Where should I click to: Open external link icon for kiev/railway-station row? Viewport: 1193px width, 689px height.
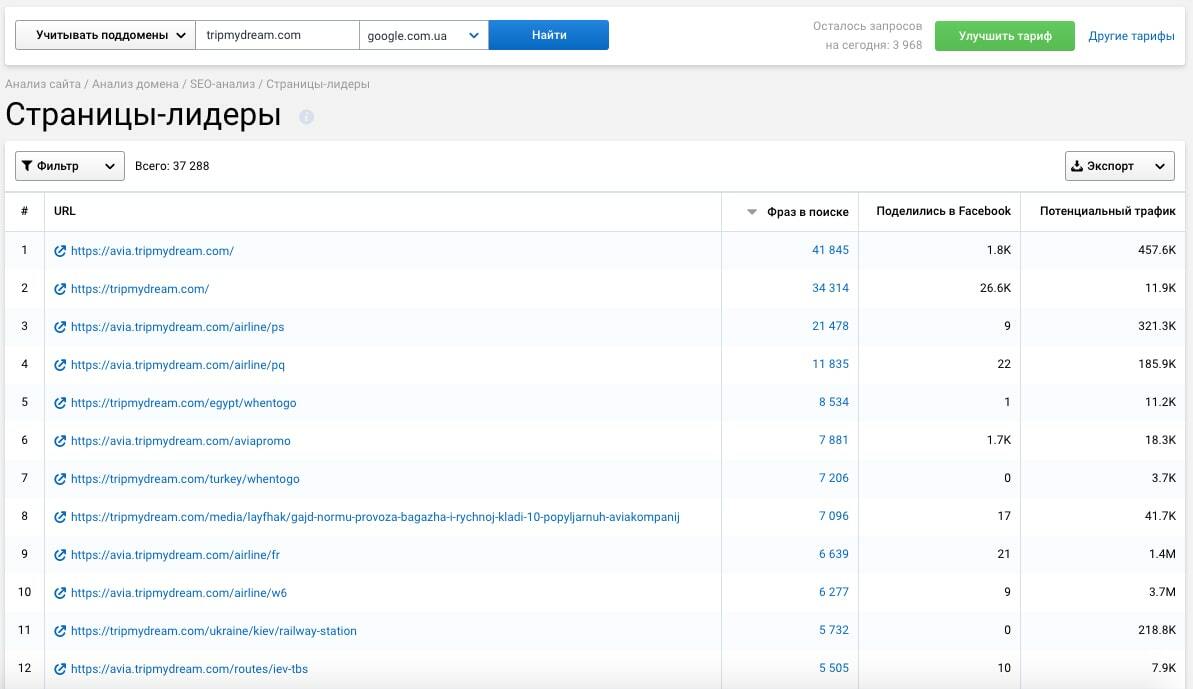point(60,631)
